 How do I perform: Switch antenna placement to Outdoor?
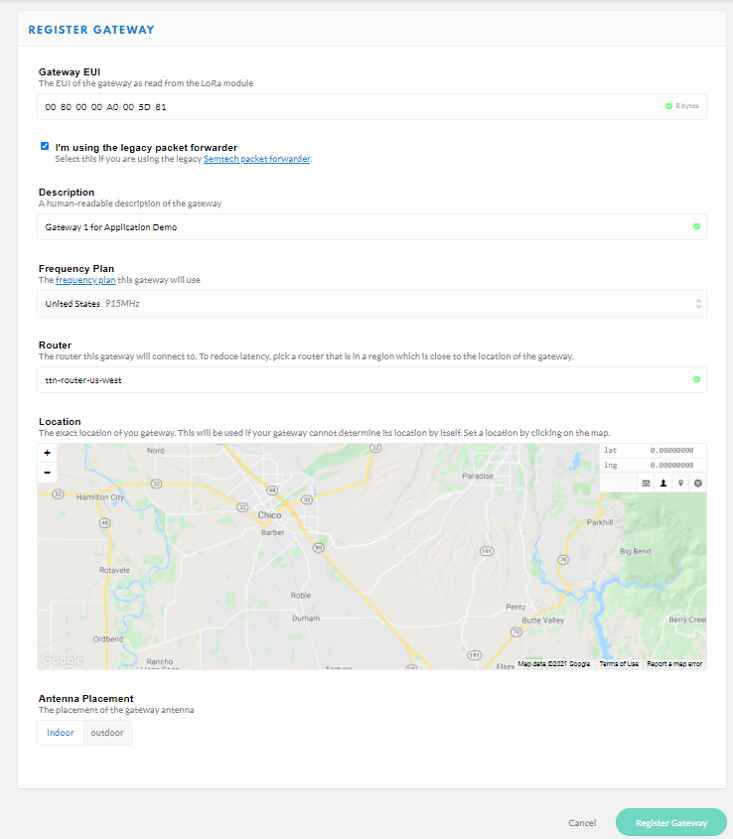pos(108,732)
